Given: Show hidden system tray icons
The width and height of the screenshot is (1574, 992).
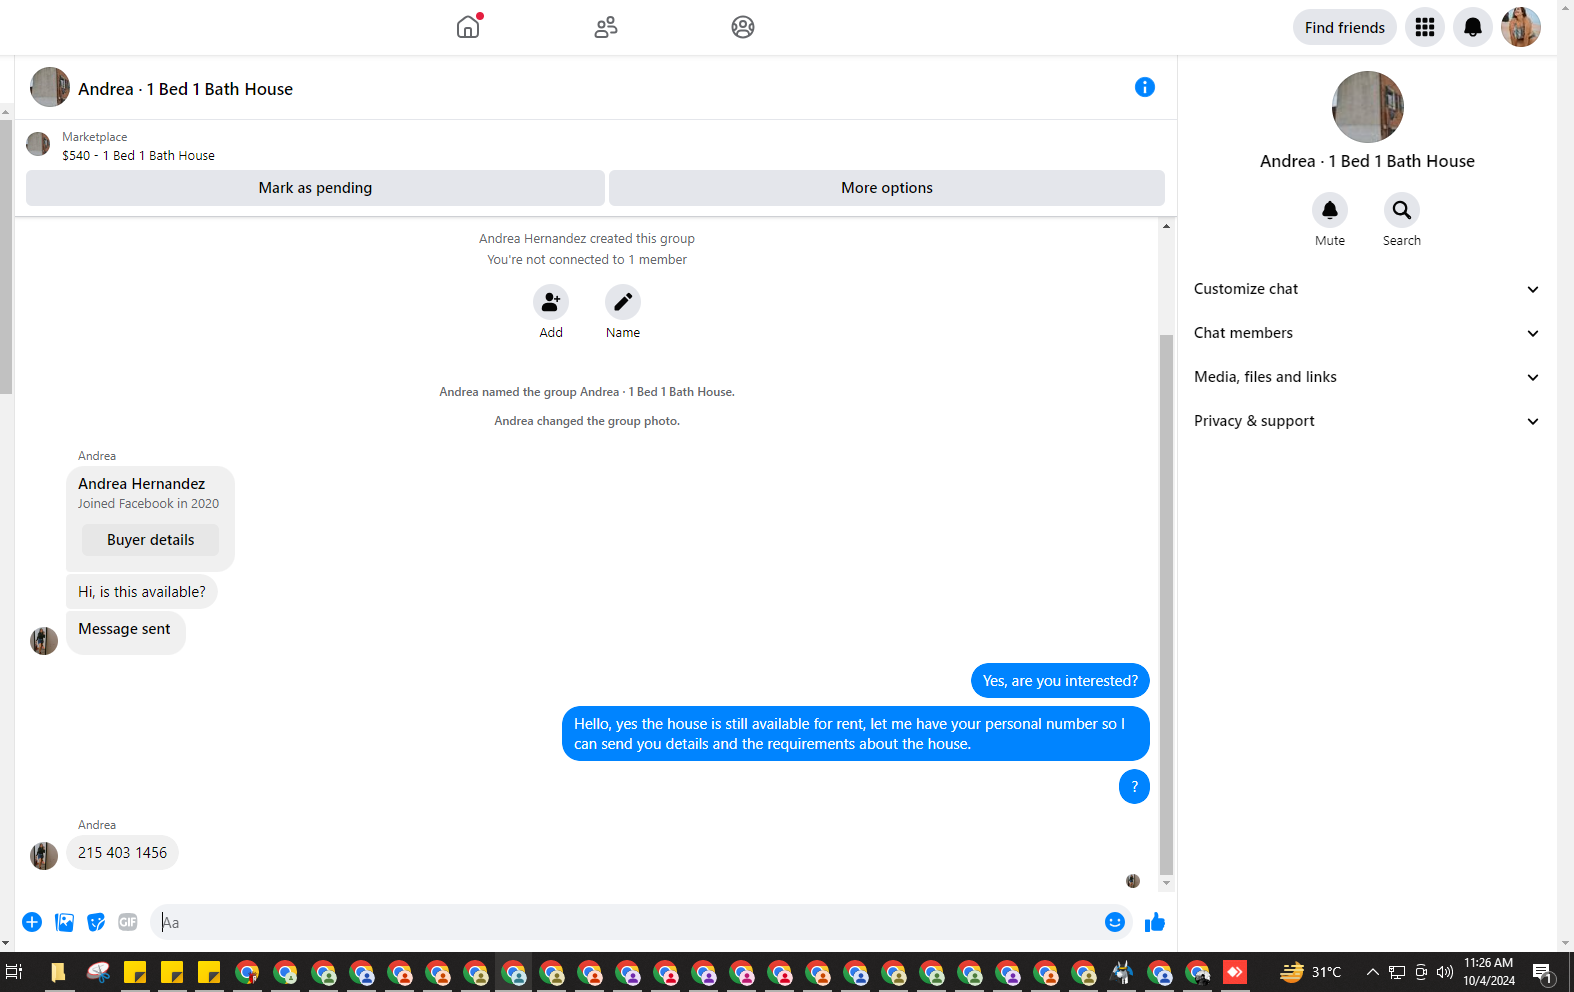Looking at the screenshot, I should click(x=1372, y=972).
